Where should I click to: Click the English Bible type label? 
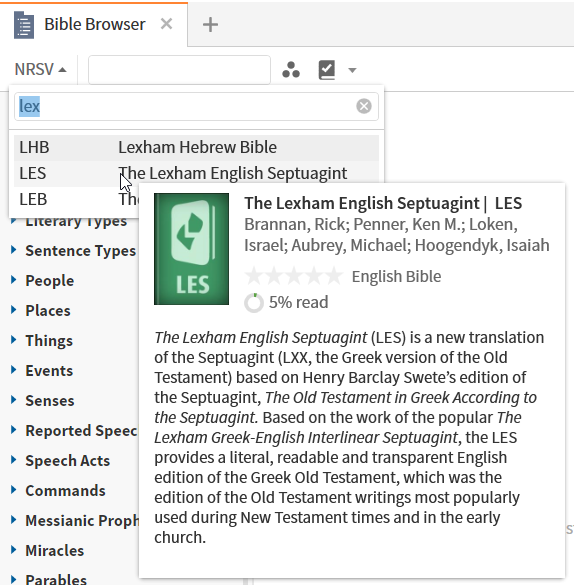click(396, 276)
